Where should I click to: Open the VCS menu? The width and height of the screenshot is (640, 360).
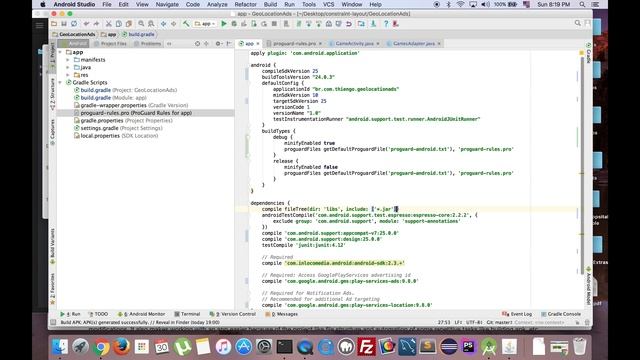click(329, 4)
